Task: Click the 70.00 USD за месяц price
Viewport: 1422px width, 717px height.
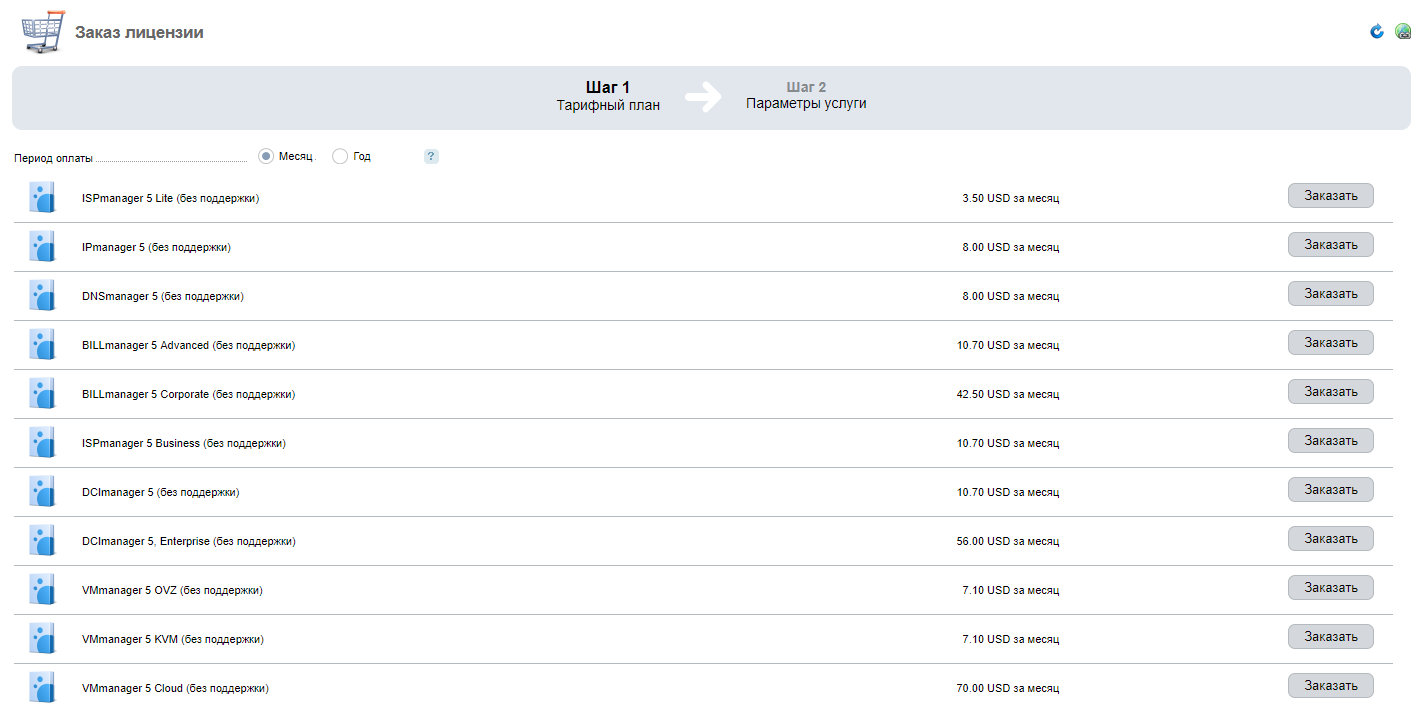Action: 1008,688
